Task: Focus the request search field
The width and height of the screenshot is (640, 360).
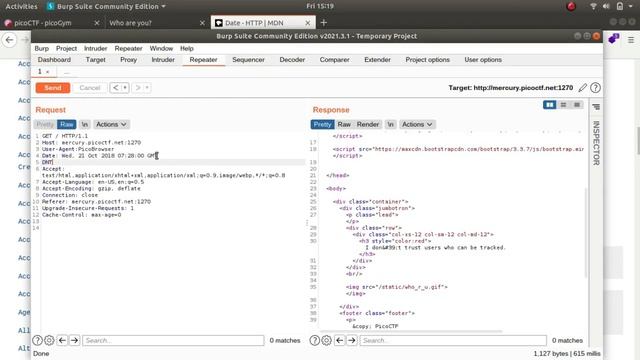Action: [173, 340]
